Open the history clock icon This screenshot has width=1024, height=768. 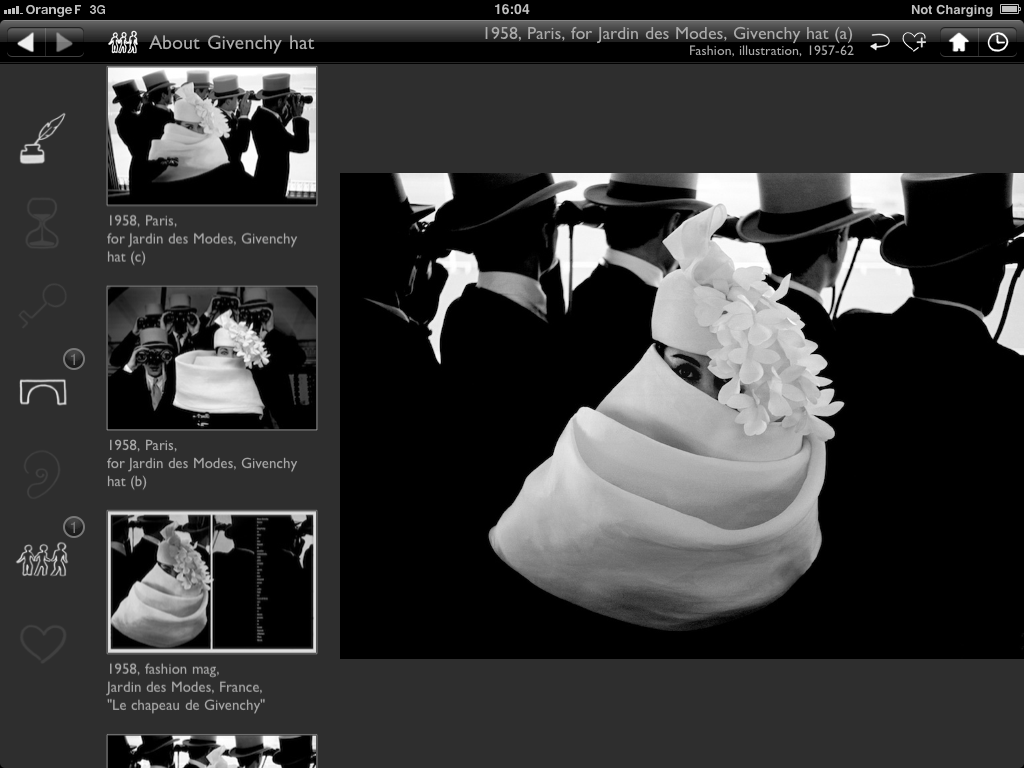point(997,42)
